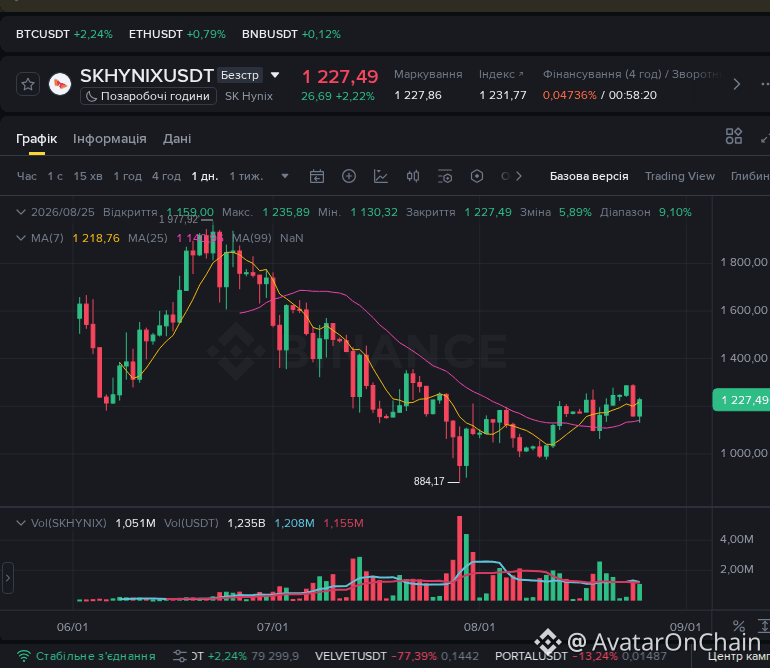Viewport: 770px width, 668px height.
Task: Click VELVETUSDT in bottom ticker bar
Action: (x=351, y=656)
